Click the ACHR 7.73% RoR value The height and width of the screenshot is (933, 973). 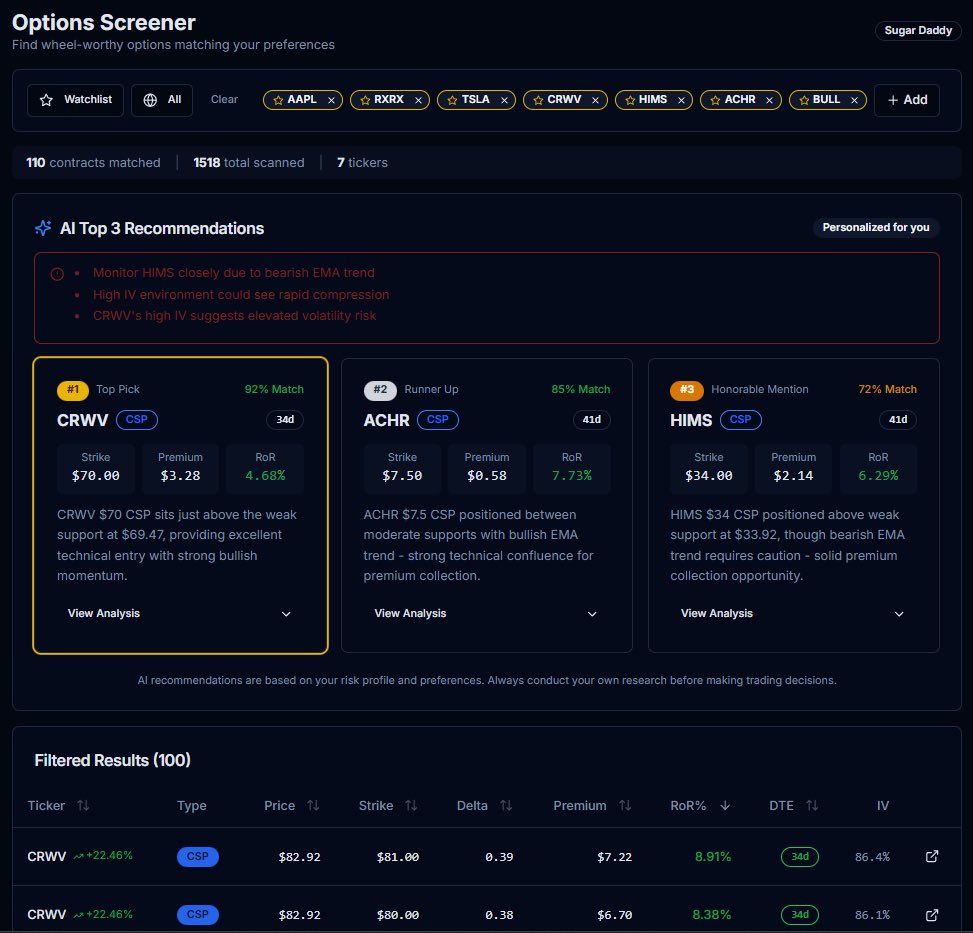[572, 476]
